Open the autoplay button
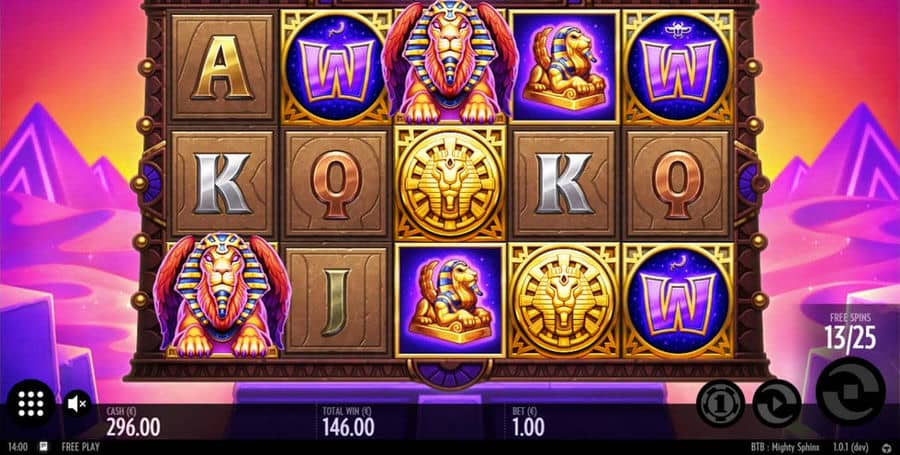The height and width of the screenshot is (455, 900). (777, 403)
